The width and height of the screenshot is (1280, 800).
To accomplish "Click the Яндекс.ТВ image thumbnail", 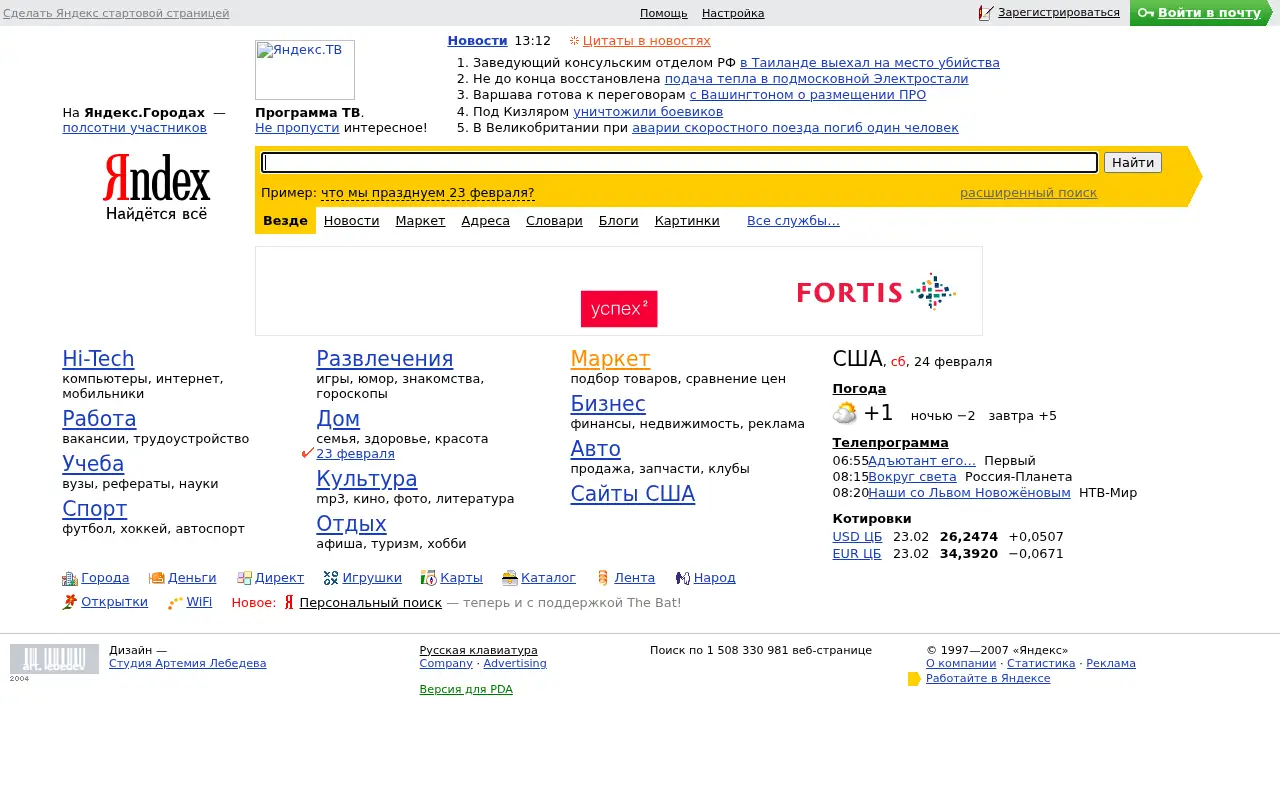I will pyautogui.click(x=305, y=70).
